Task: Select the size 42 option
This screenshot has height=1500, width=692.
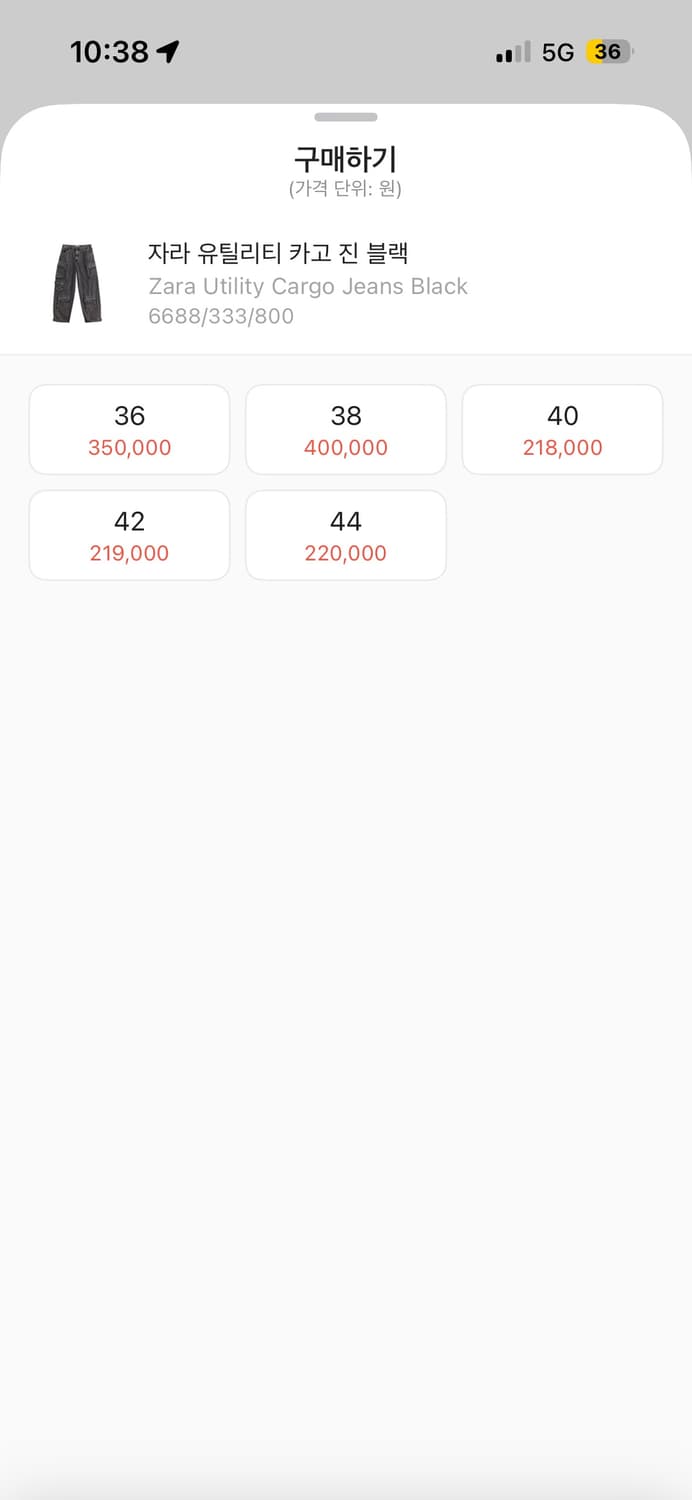Action: coord(130,535)
